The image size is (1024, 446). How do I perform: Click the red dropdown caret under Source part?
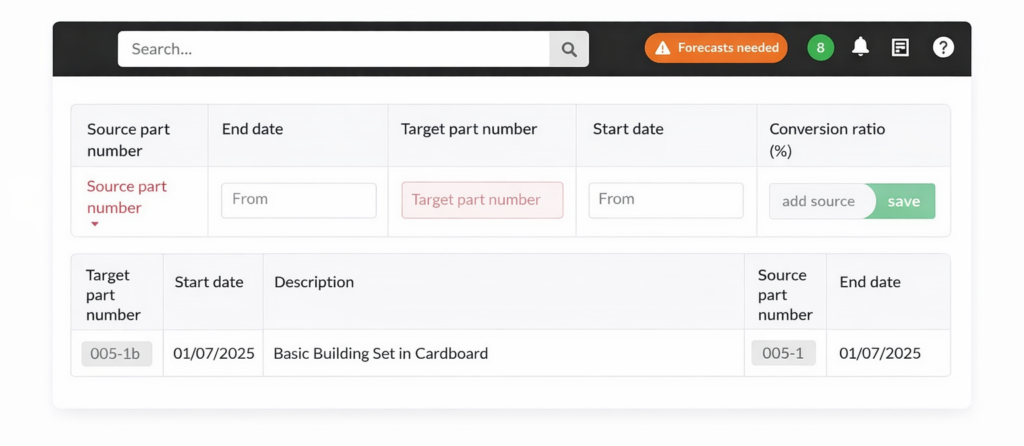[x=95, y=225]
